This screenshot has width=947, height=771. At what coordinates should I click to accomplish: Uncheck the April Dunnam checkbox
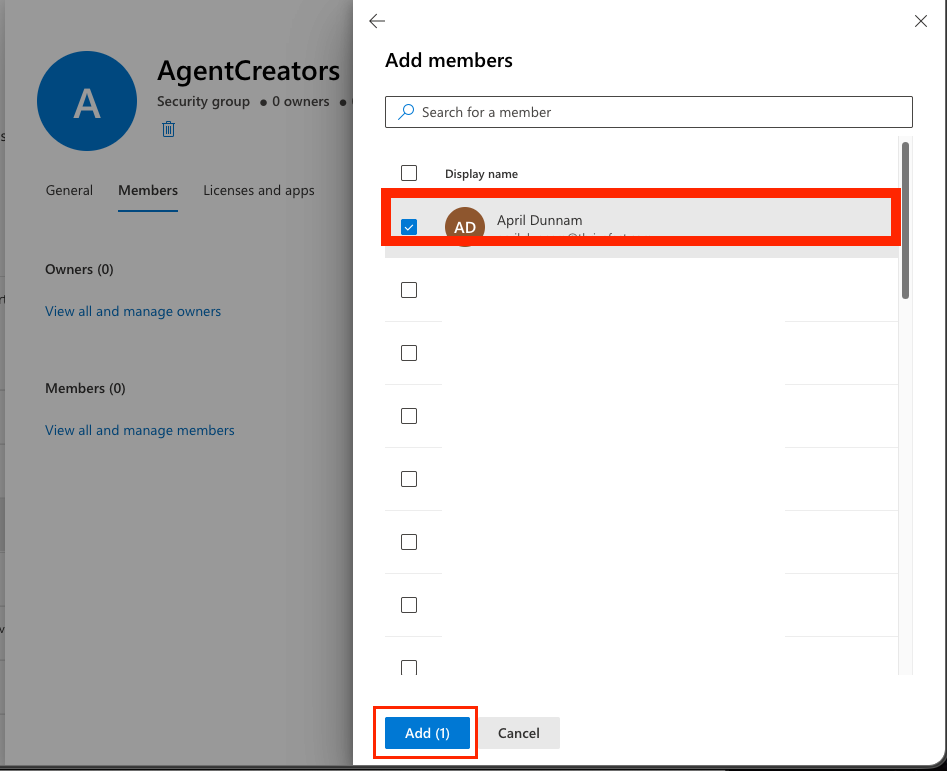[x=409, y=227]
